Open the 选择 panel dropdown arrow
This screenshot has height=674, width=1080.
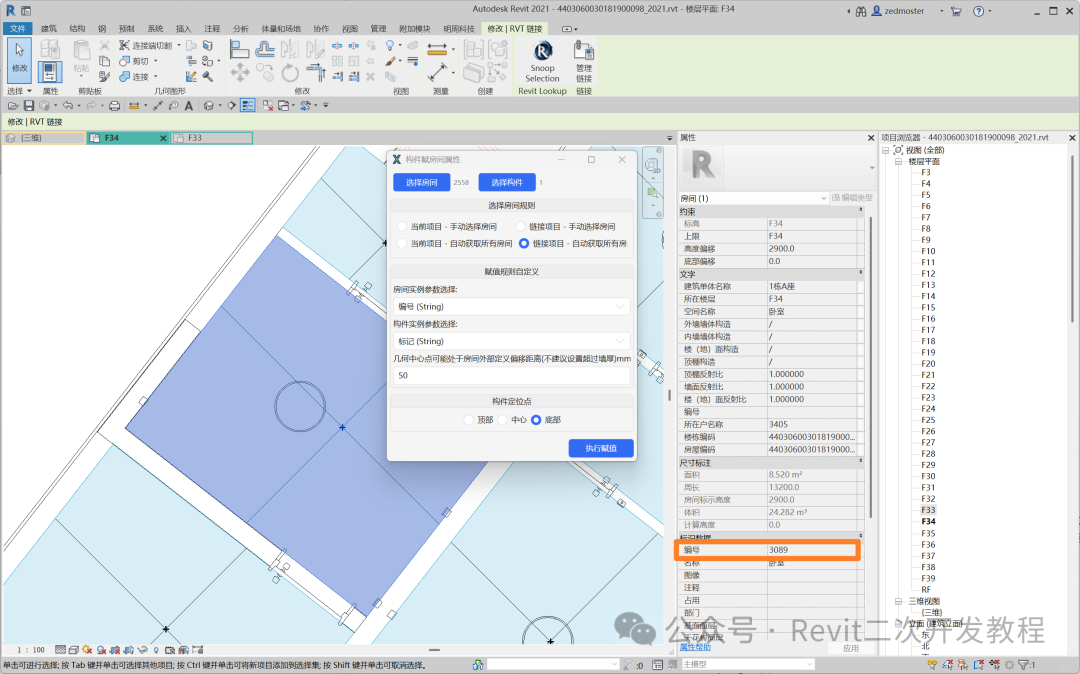29,91
